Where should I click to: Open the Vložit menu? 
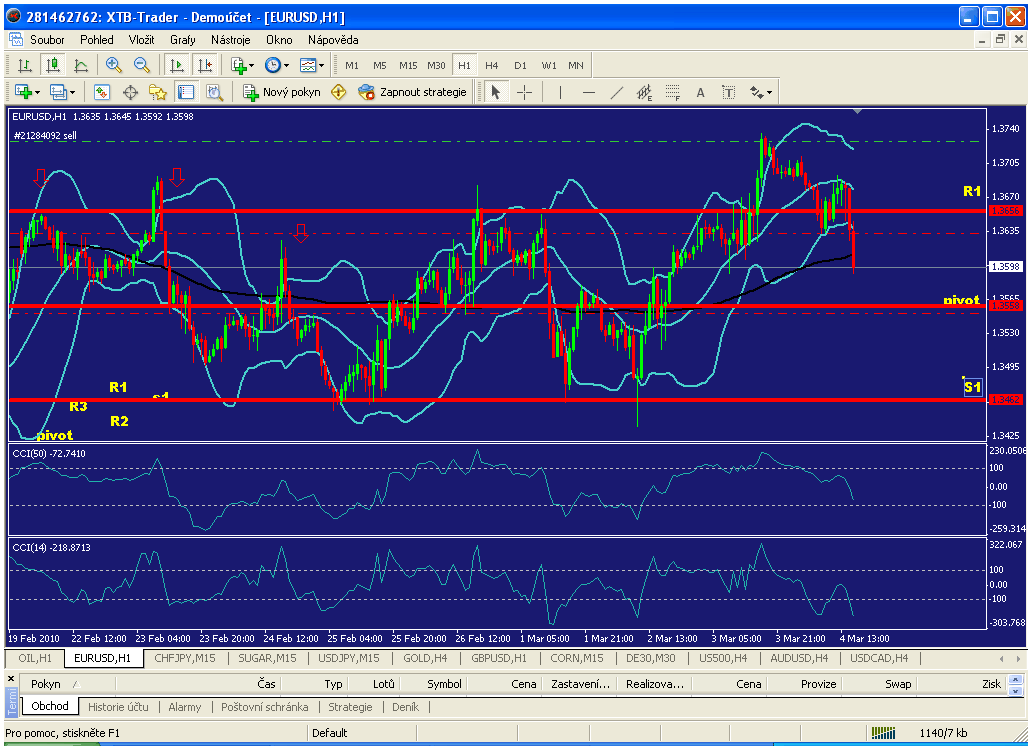click(x=142, y=40)
